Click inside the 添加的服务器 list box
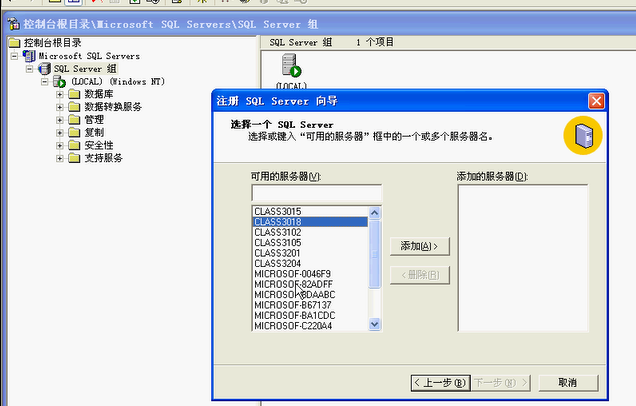Screen dimensions: 636x406 (x=523, y=258)
